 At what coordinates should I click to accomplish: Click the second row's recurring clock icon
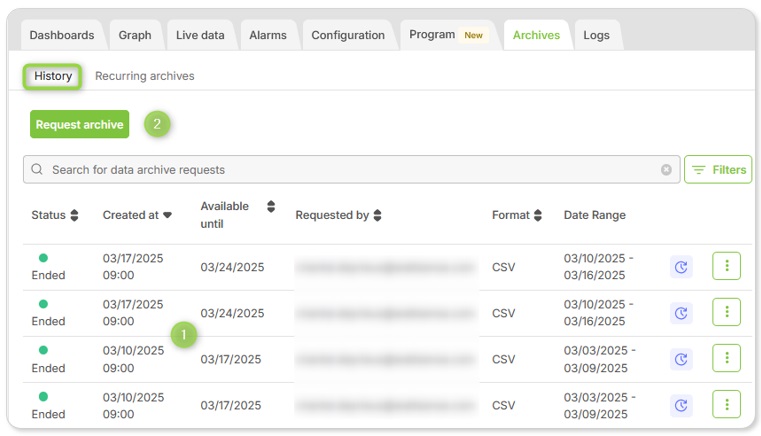(681, 313)
